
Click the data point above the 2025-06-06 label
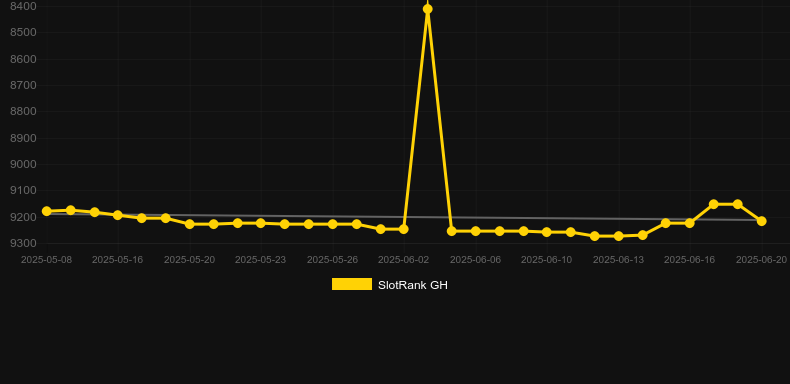coord(476,231)
